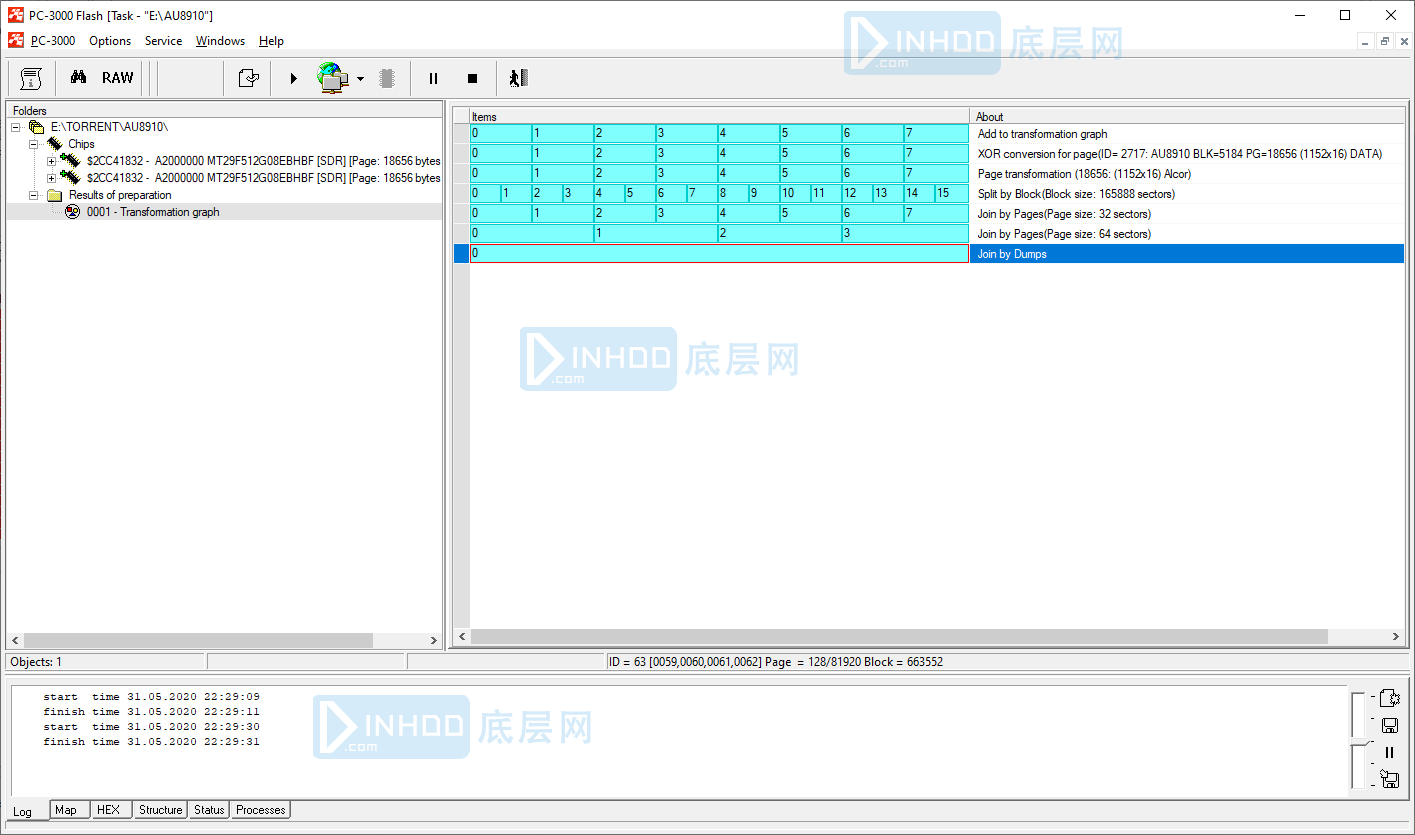Switch to the Status tab
This screenshot has width=1415, height=835.
[209, 810]
